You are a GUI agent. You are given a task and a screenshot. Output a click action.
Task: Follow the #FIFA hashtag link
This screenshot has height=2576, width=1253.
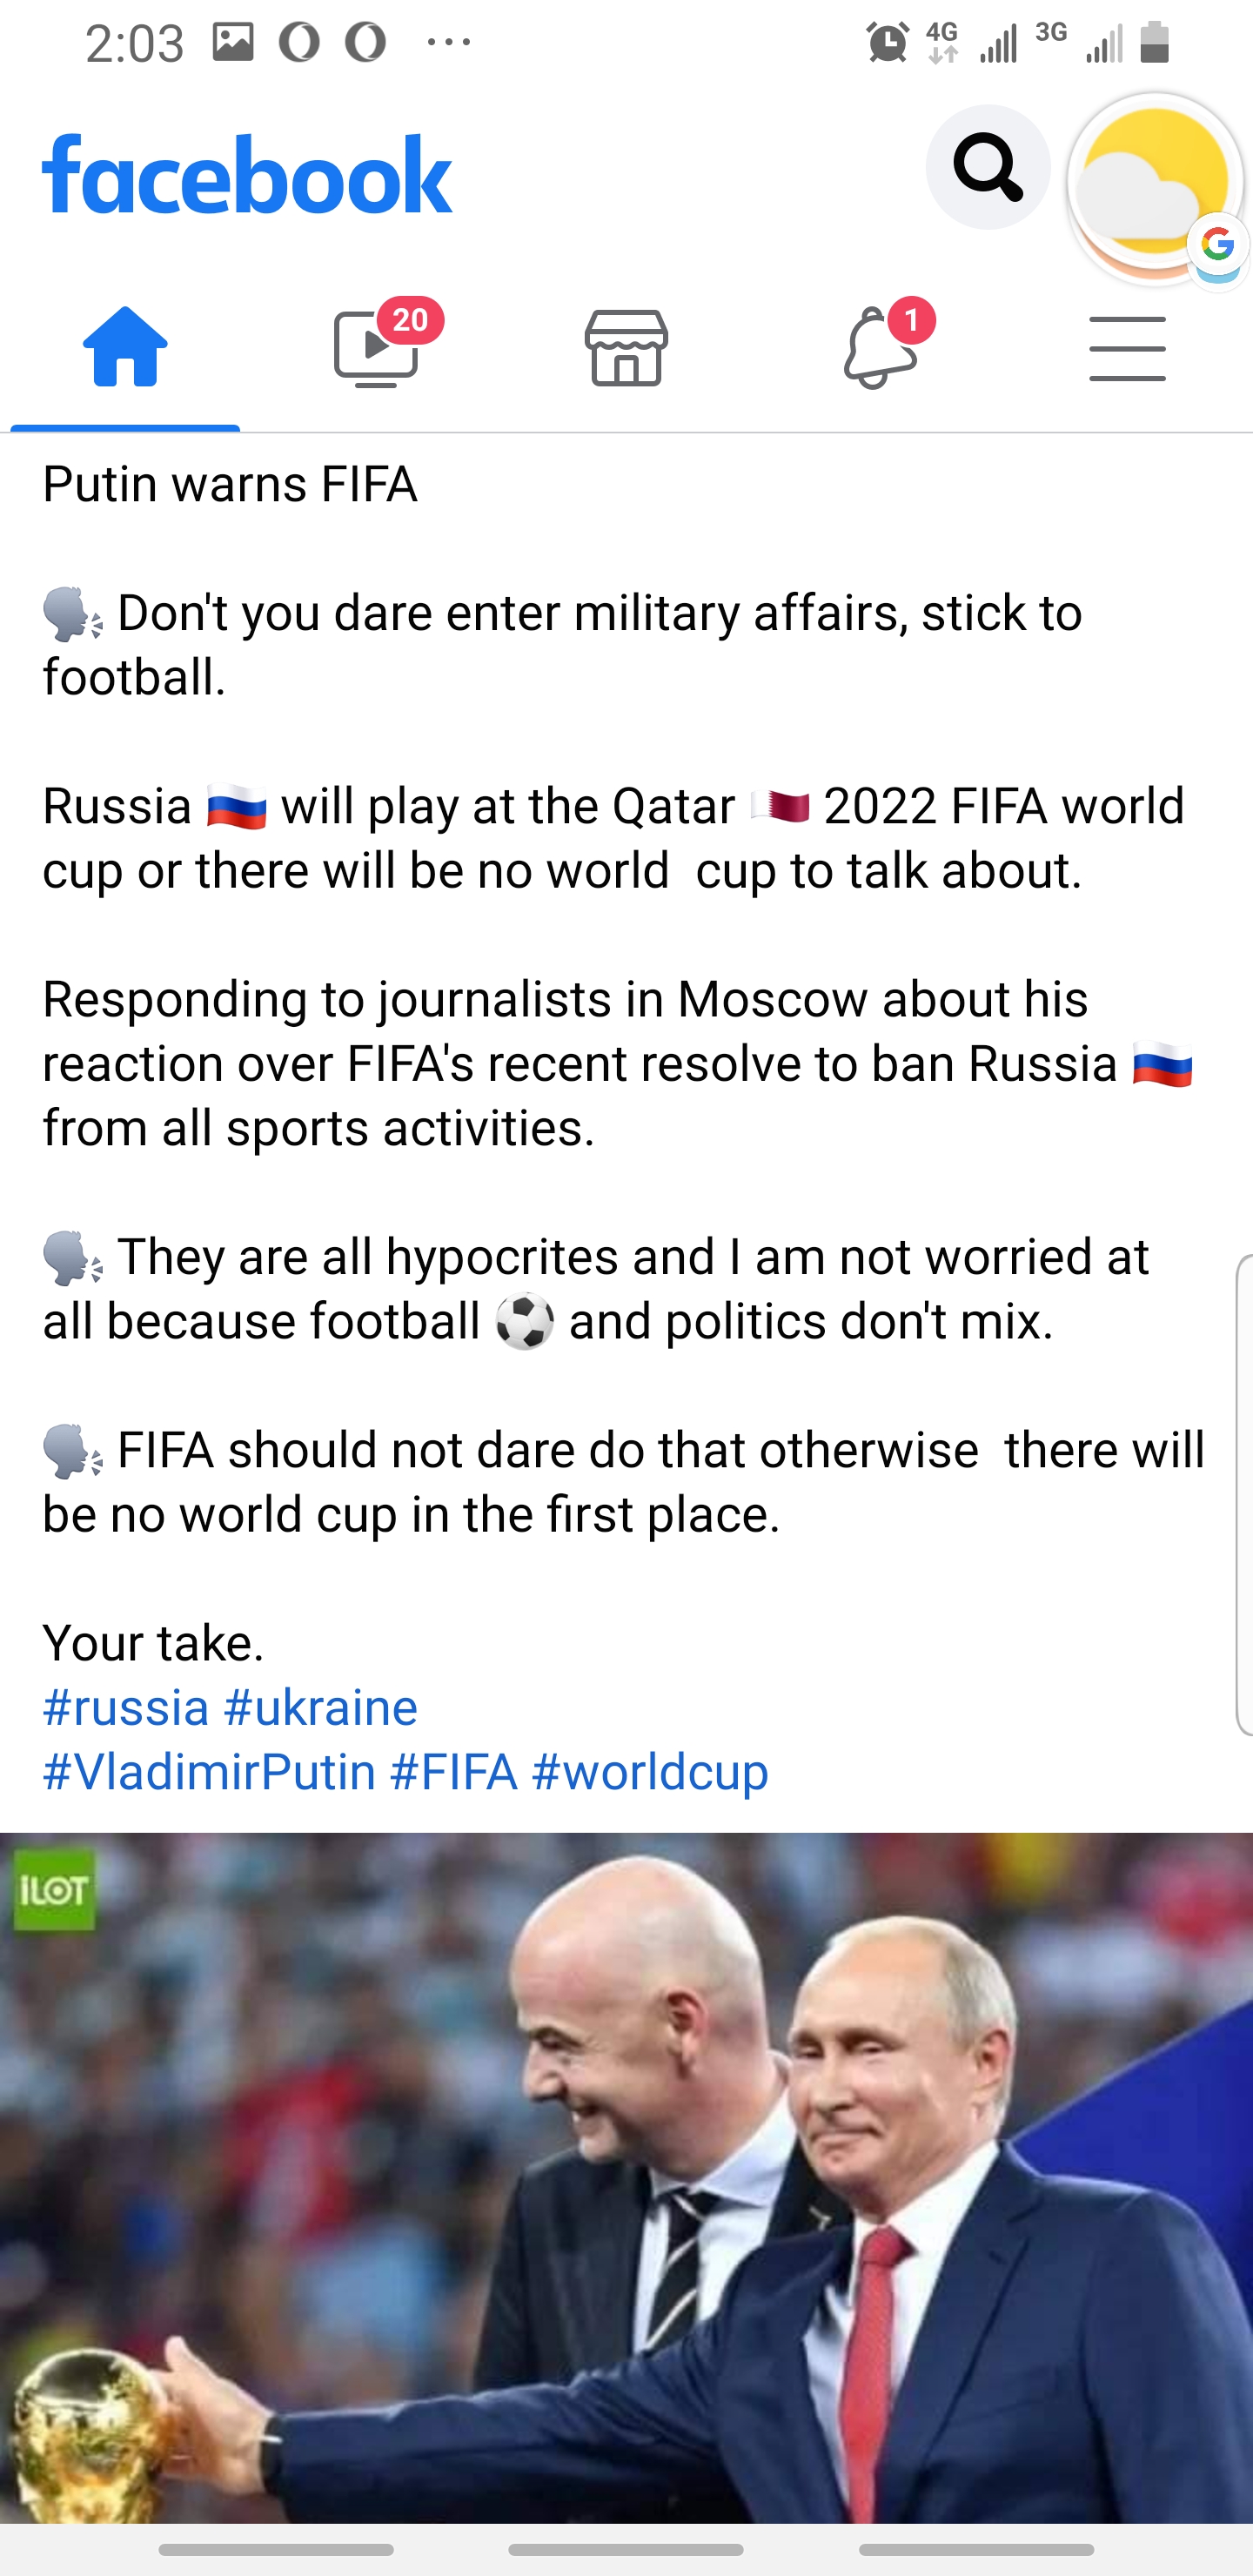(454, 1772)
